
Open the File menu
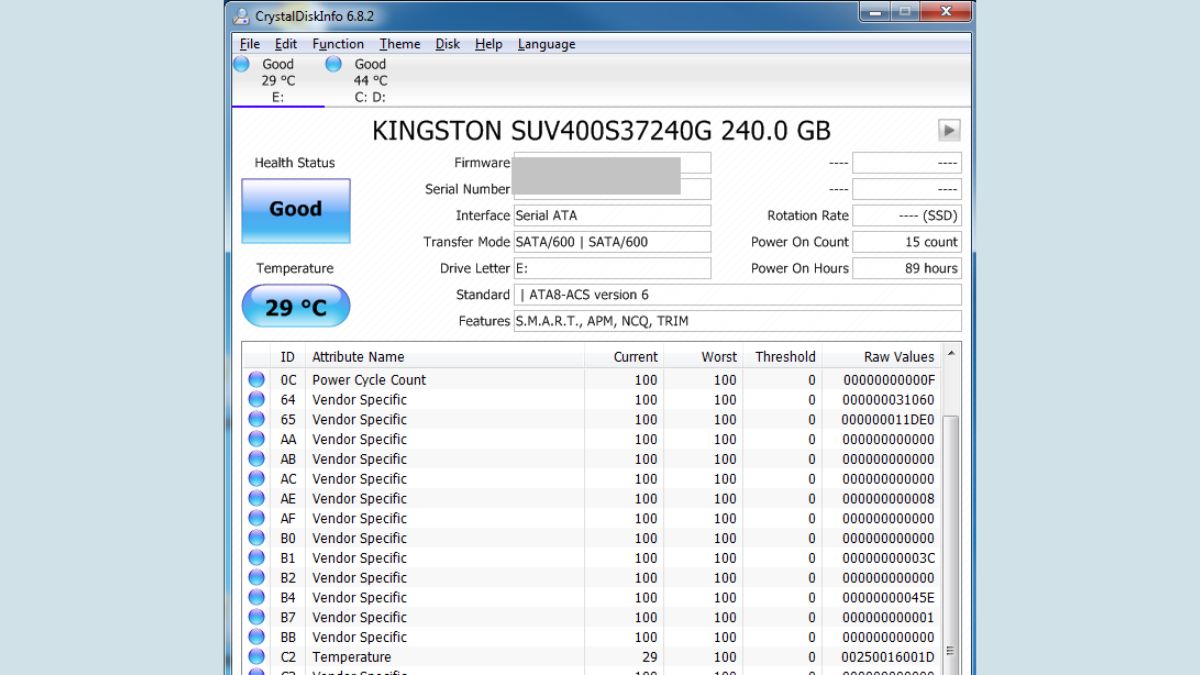tap(250, 44)
